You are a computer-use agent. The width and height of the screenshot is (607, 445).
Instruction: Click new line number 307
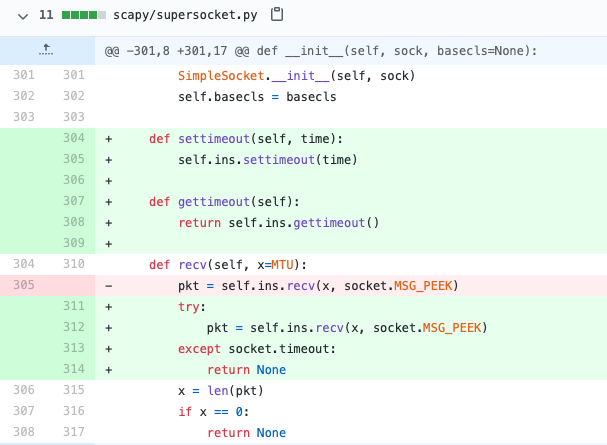coord(74,201)
